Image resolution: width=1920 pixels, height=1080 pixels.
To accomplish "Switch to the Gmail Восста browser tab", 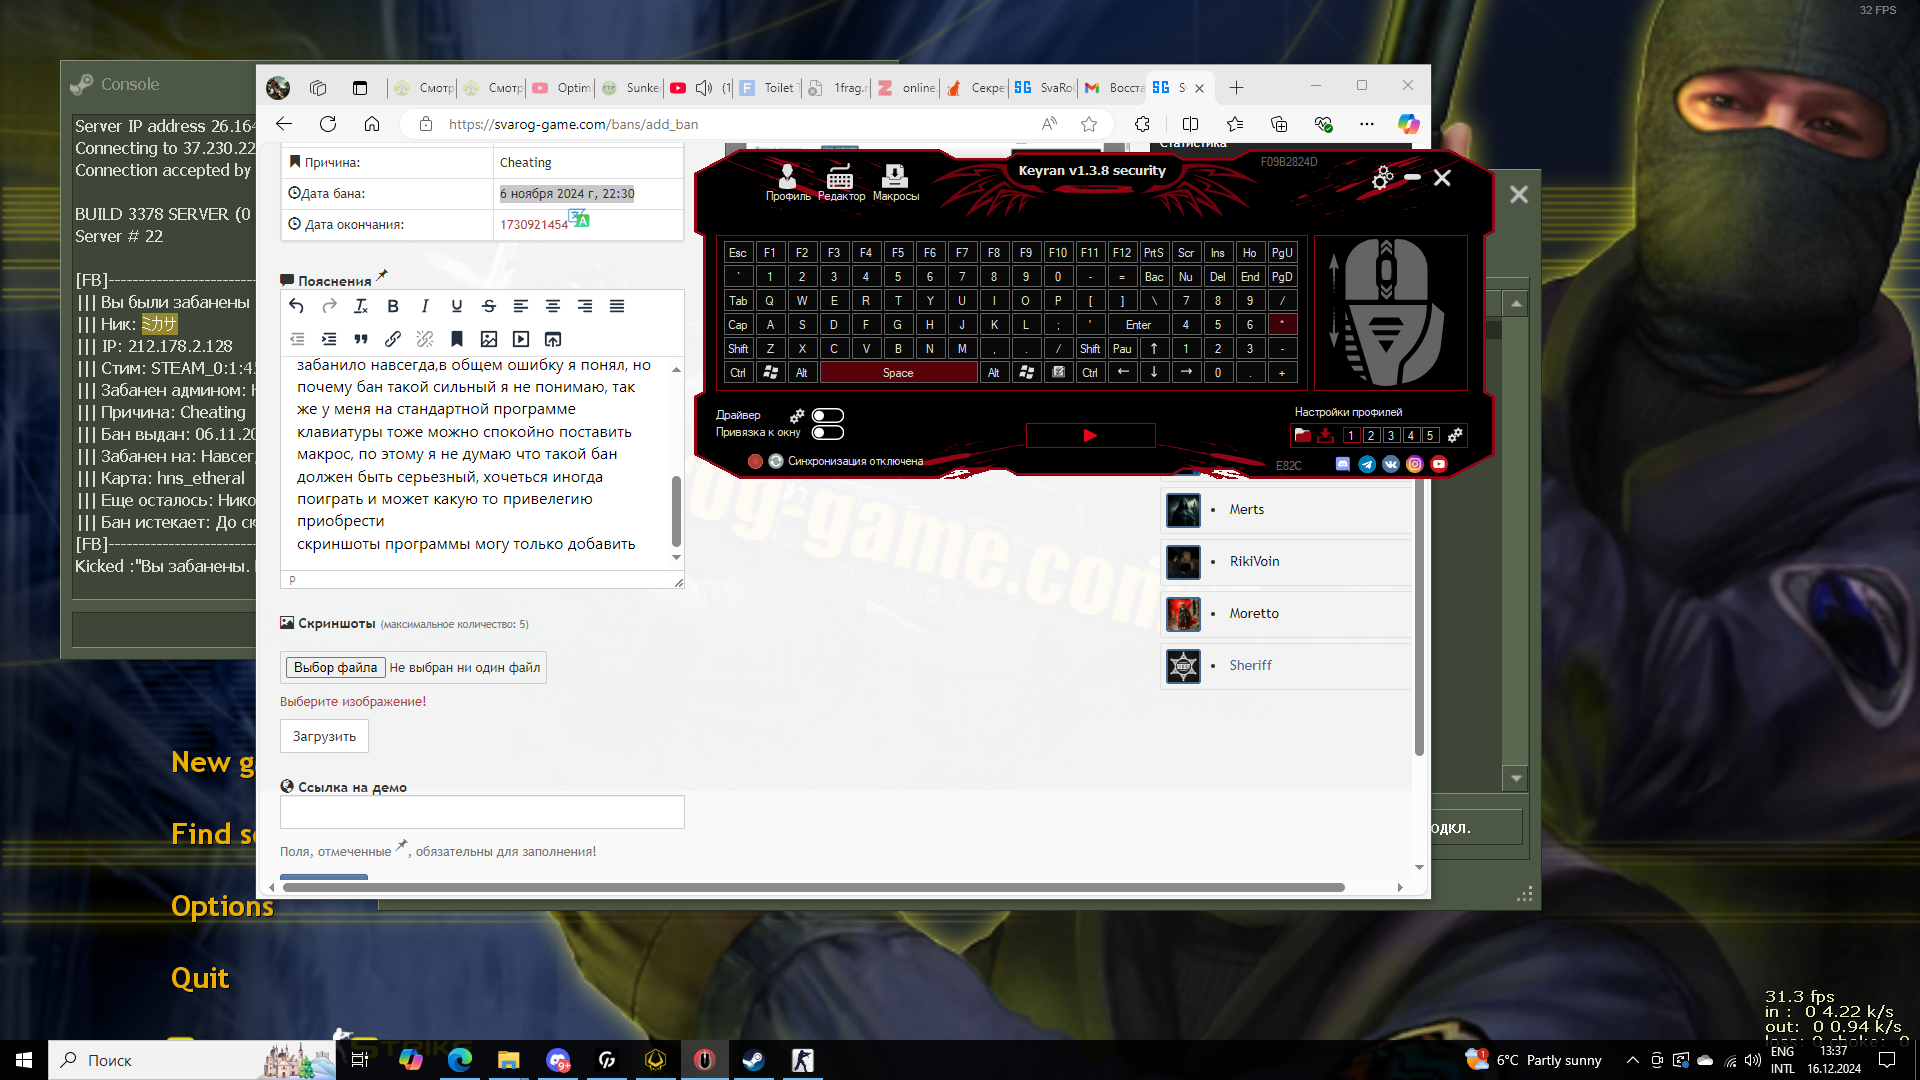I will 1112,88.
